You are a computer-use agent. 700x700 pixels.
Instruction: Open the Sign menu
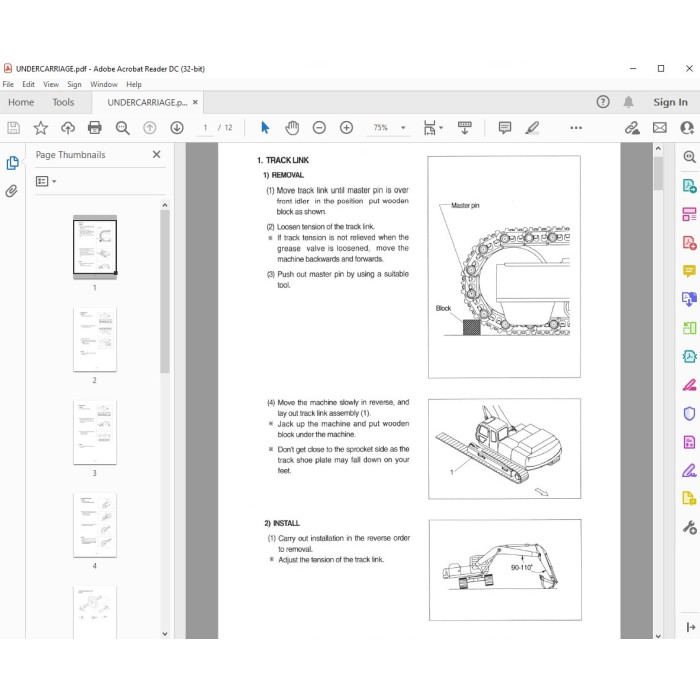(x=74, y=84)
